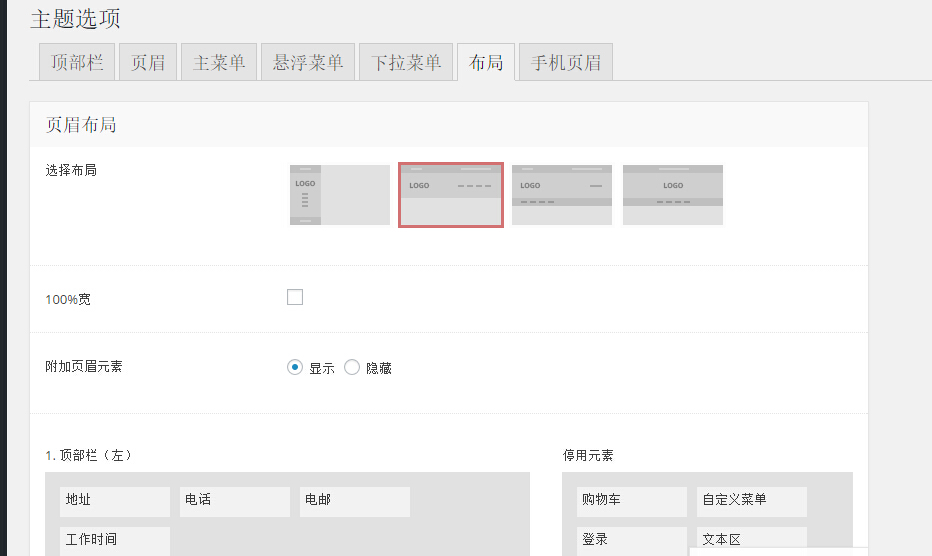Click the 购物车 disabled element

(x=632, y=501)
